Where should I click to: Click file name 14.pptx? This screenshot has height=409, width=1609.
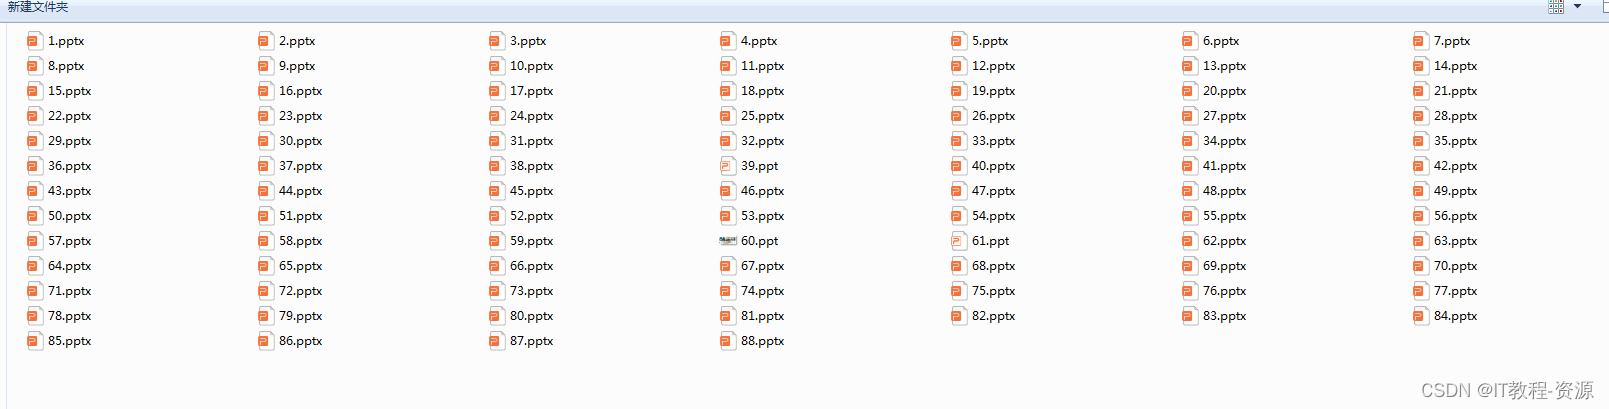(x=1456, y=66)
